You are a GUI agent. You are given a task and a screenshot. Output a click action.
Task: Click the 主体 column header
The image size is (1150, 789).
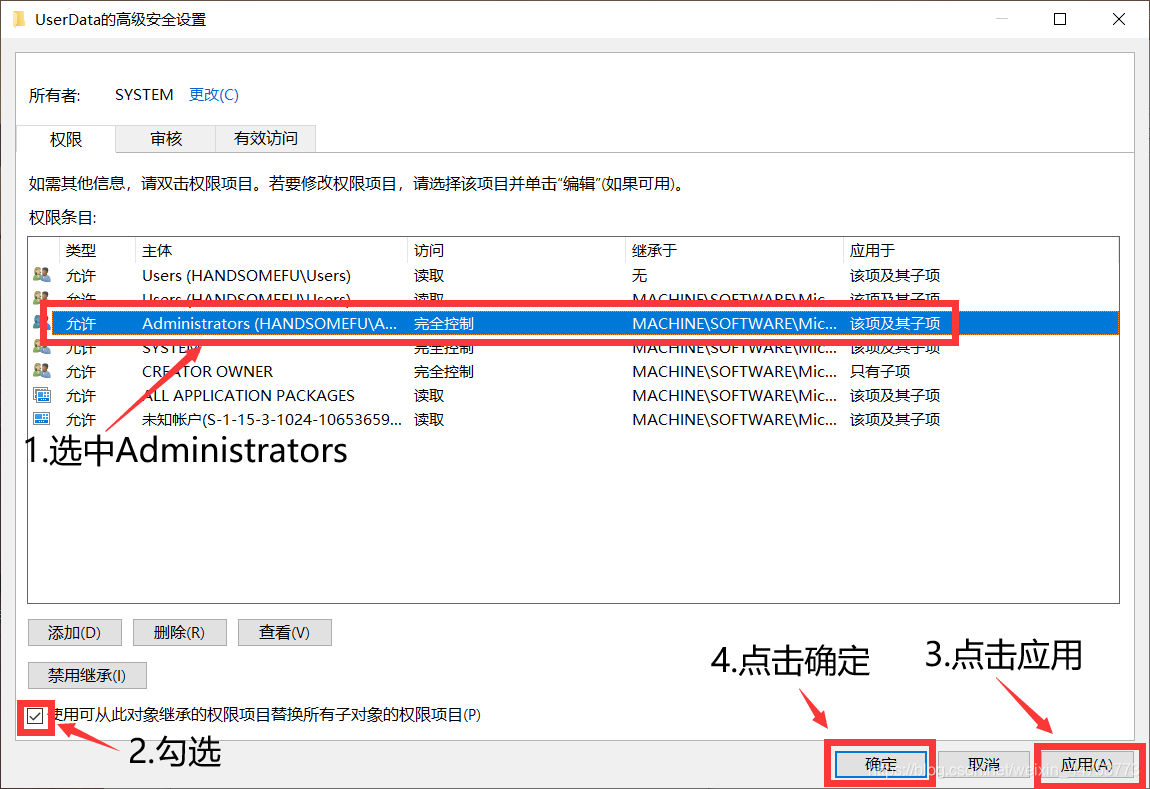pyautogui.click(x=160, y=250)
